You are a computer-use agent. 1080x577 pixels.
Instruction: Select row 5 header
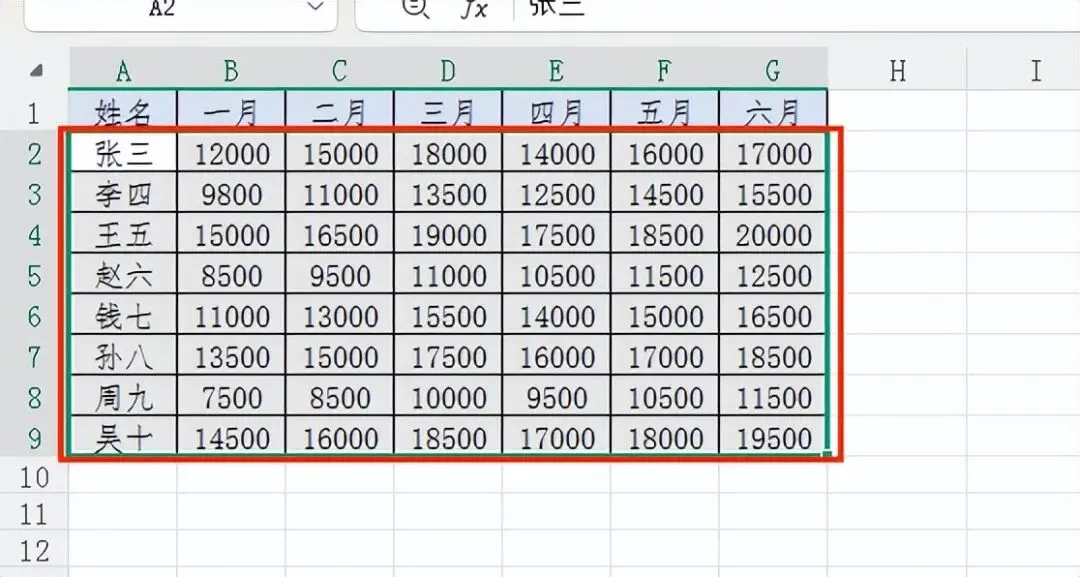click(34, 275)
